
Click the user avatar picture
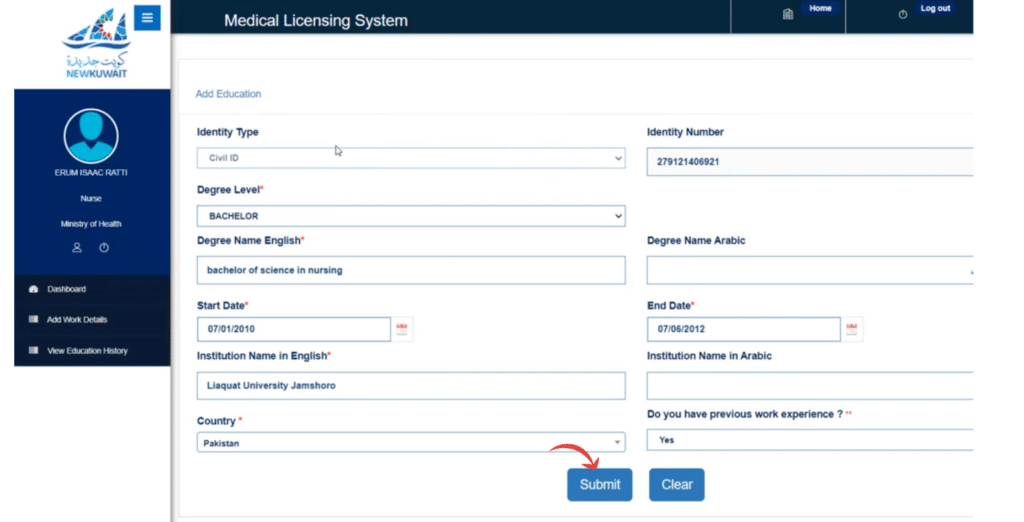[91, 136]
